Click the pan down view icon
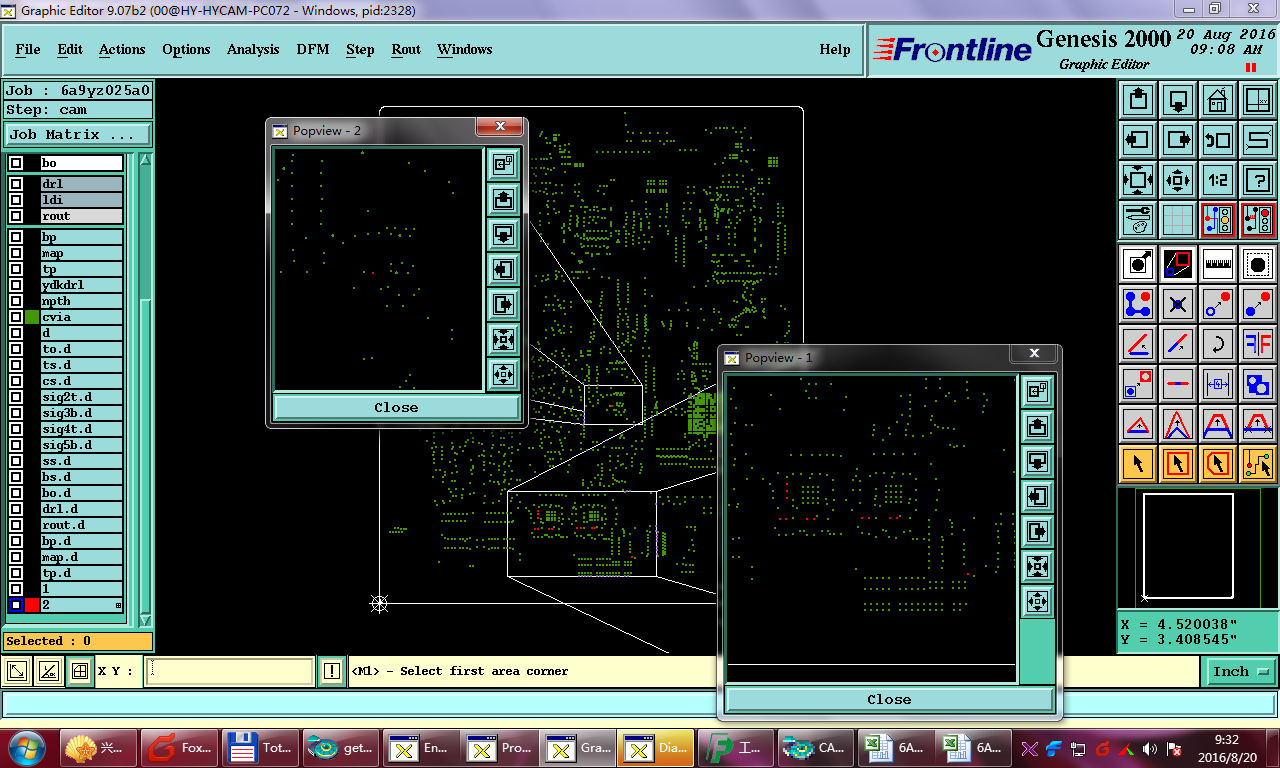Image resolution: width=1280 pixels, height=768 pixels. coord(1178,100)
